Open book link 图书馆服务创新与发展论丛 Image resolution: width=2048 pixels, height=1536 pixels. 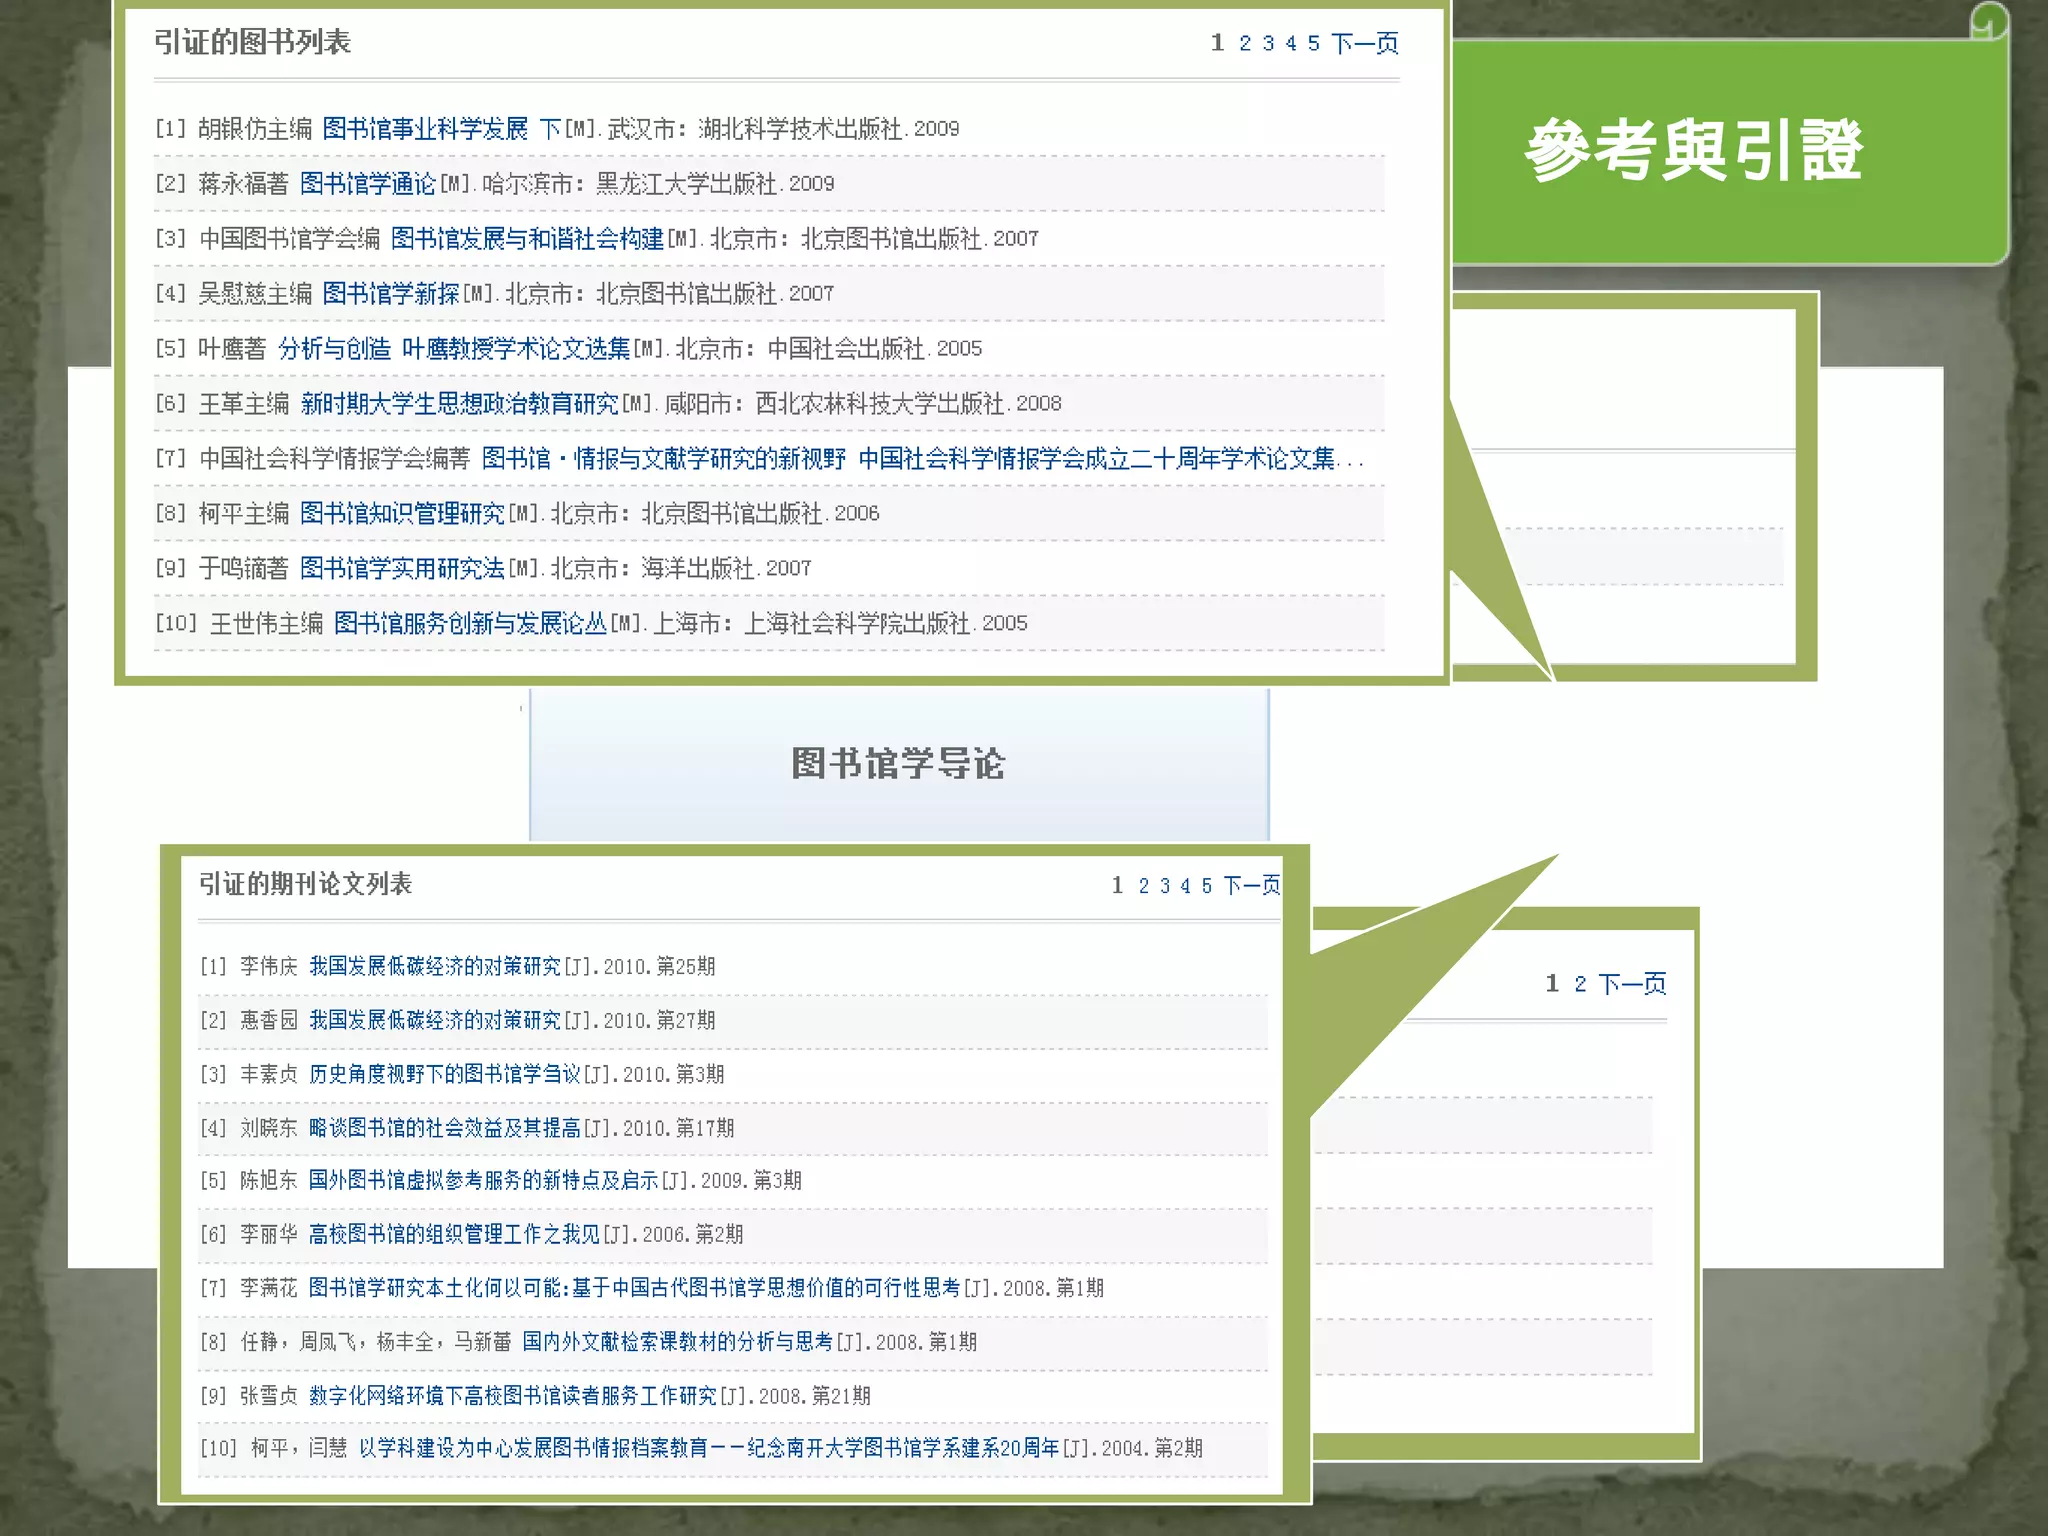tap(470, 624)
